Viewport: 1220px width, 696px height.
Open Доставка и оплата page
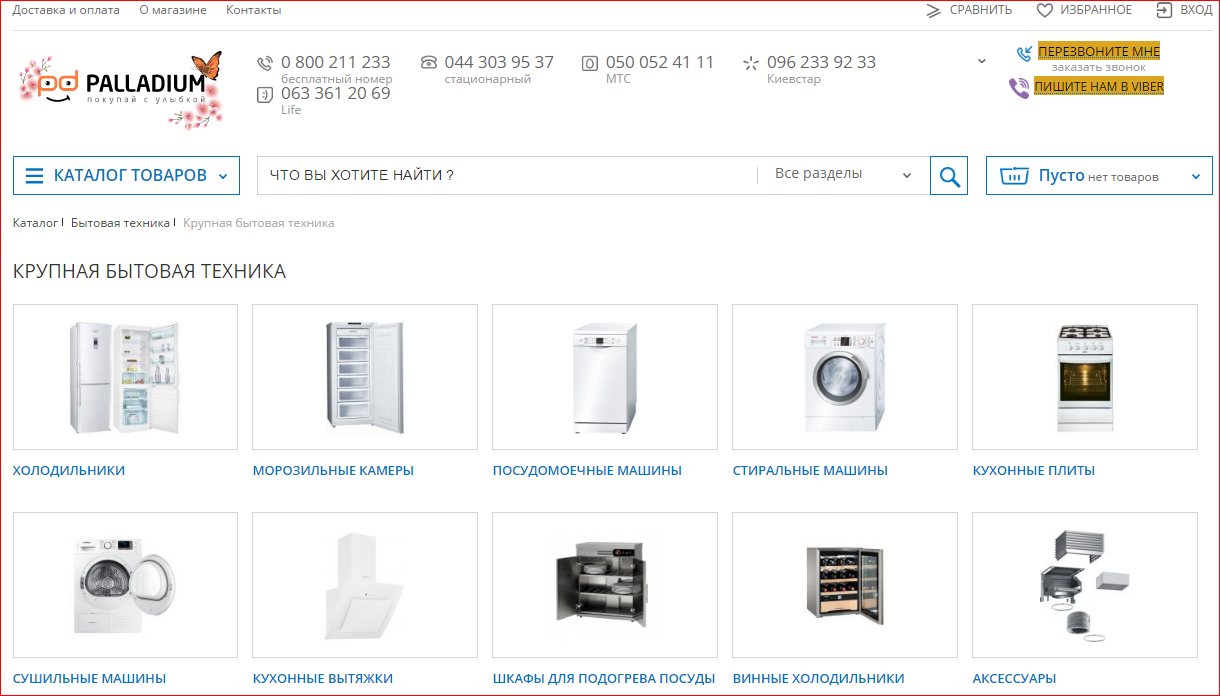(66, 10)
